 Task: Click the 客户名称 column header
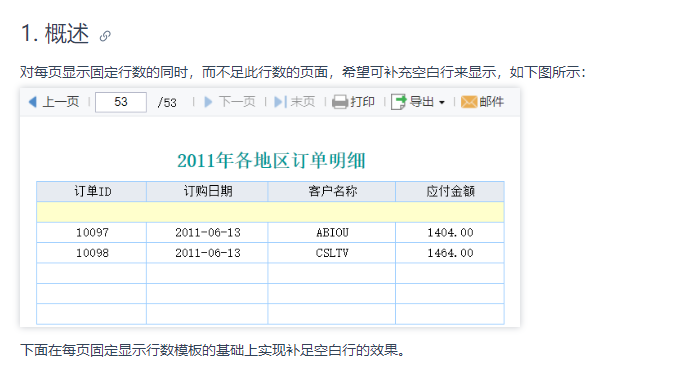[332, 191]
